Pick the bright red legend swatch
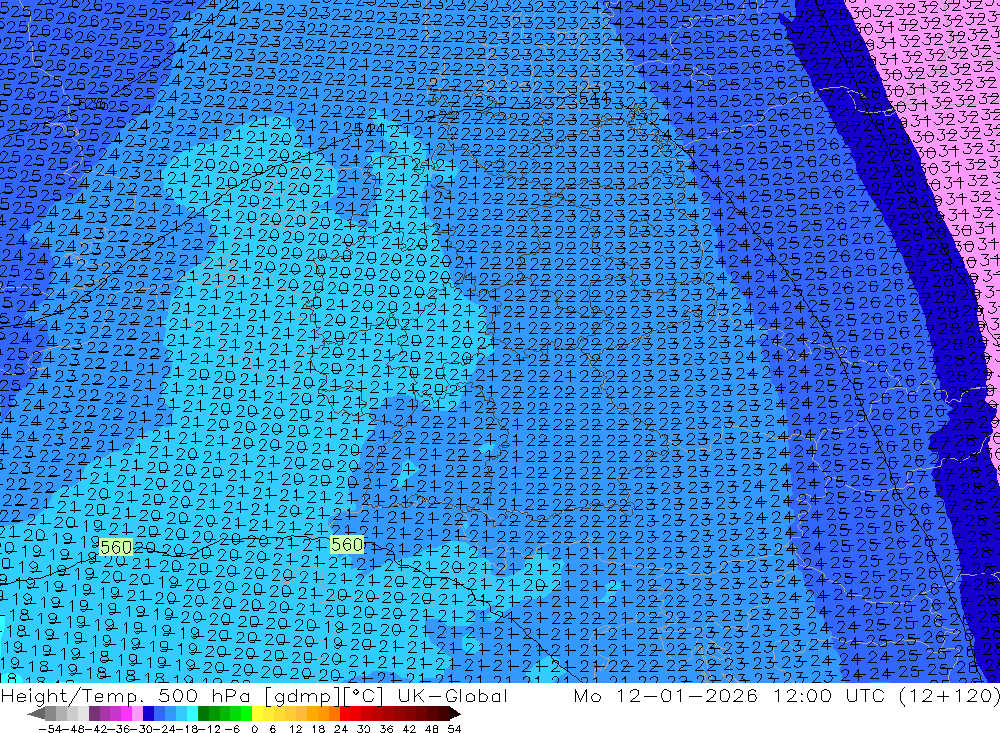 click(x=345, y=714)
